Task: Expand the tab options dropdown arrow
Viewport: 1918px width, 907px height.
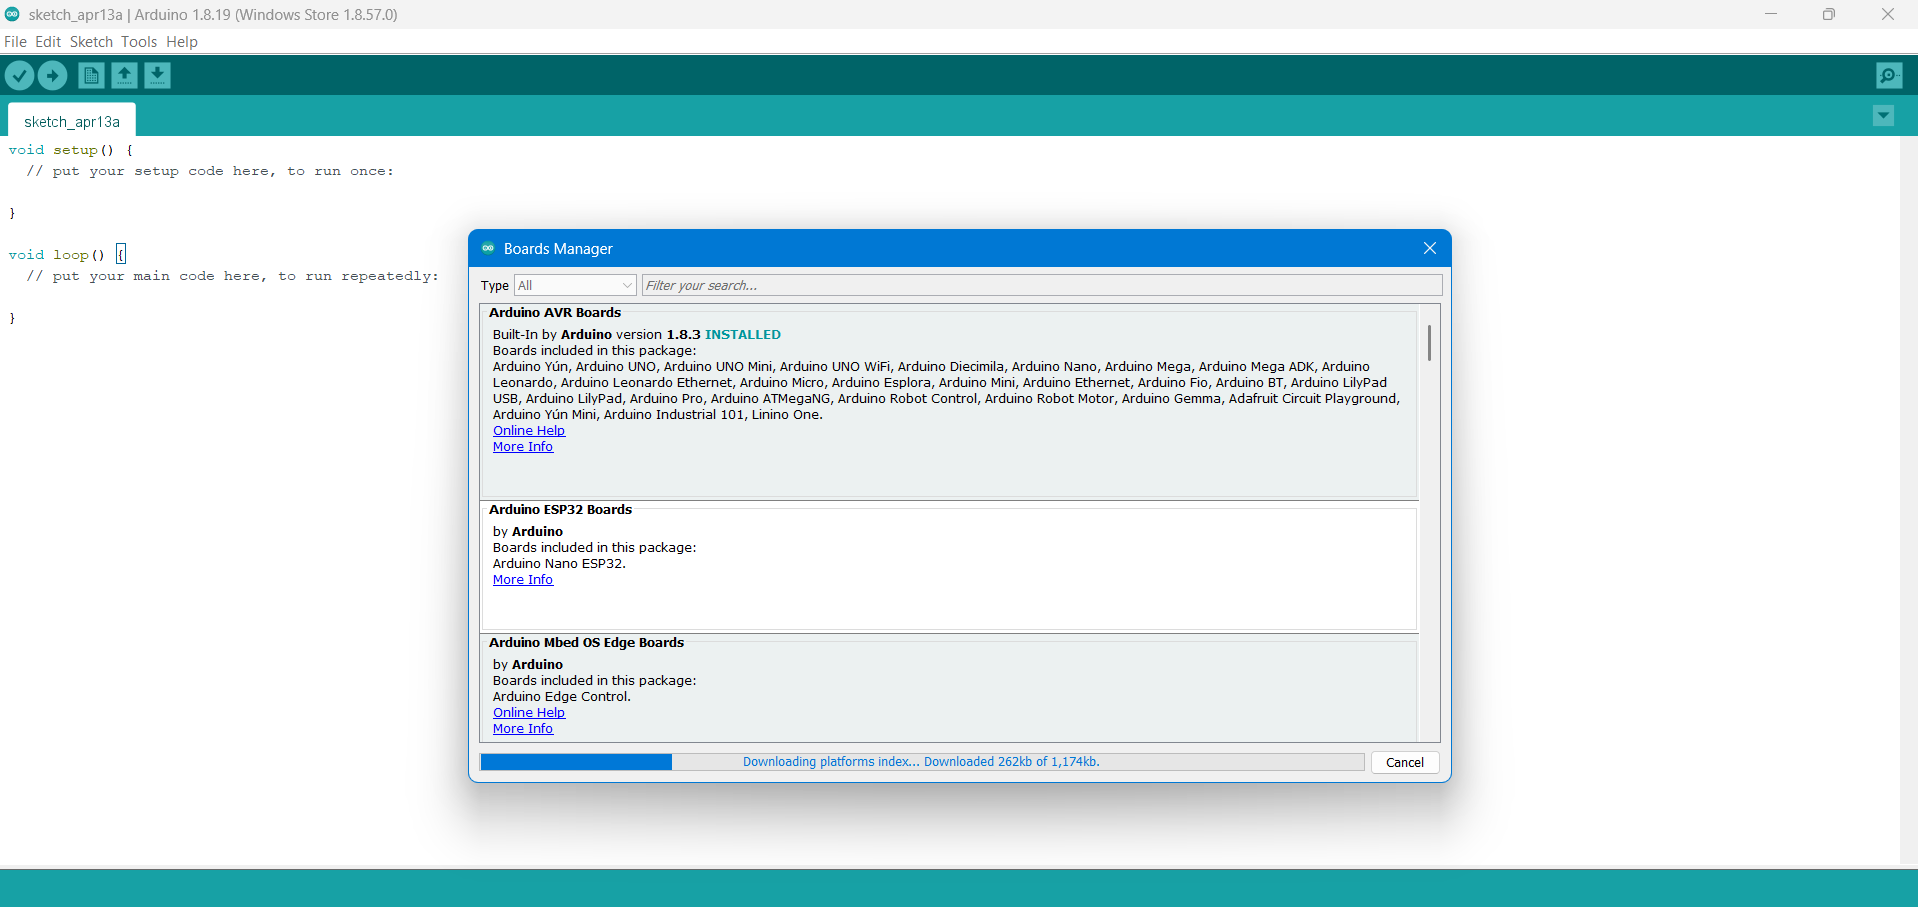Action: tap(1883, 116)
